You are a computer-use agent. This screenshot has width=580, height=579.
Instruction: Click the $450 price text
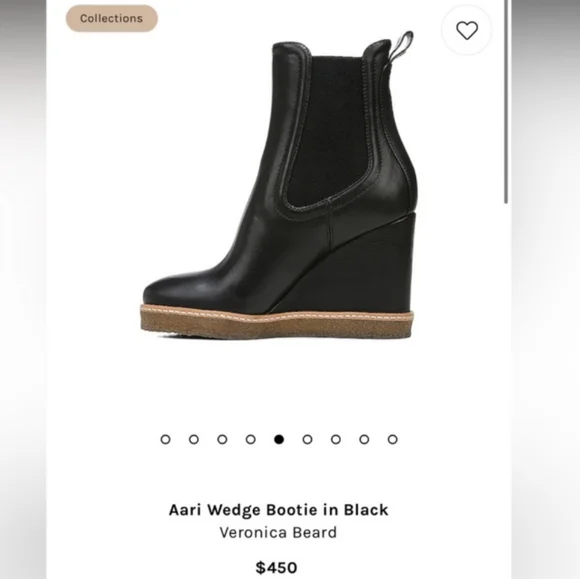pyautogui.click(x=276, y=568)
